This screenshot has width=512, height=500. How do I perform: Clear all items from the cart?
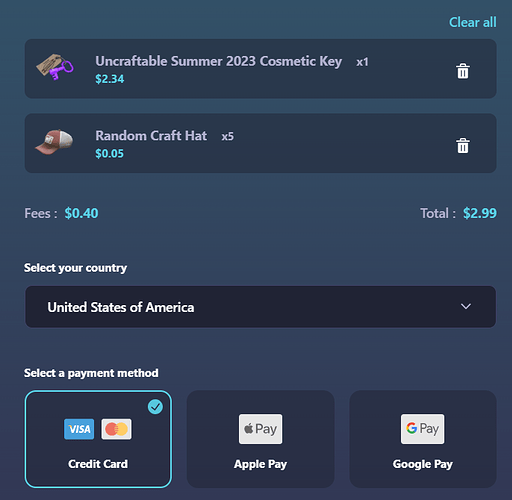pyautogui.click(x=473, y=22)
